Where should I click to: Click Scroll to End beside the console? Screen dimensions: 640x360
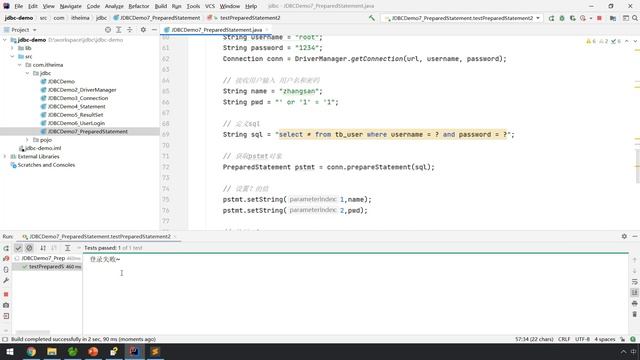point(634,292)
